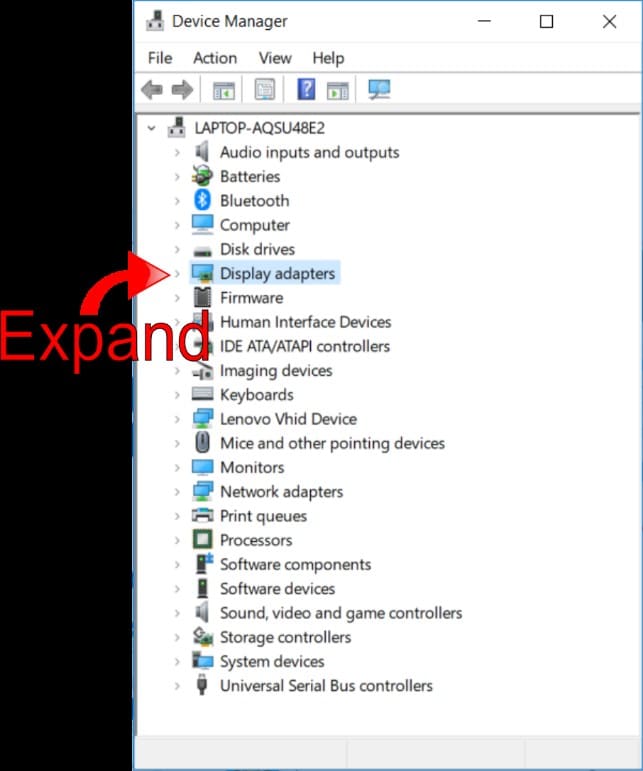Click the Bluetooth device icon
Image resolution: width=643 pixels, height=771 pixels.
pos(203,201)
